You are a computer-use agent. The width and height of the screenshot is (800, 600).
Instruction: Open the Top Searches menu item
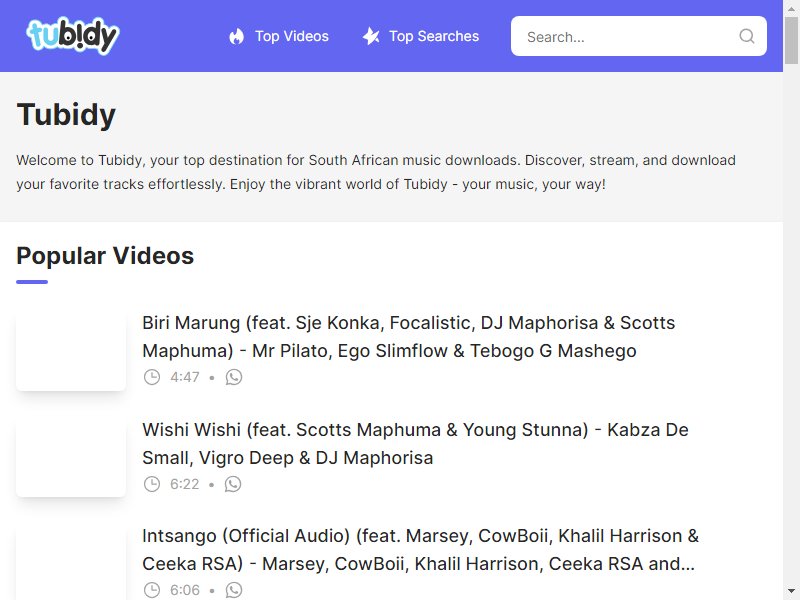pos(421,36)
